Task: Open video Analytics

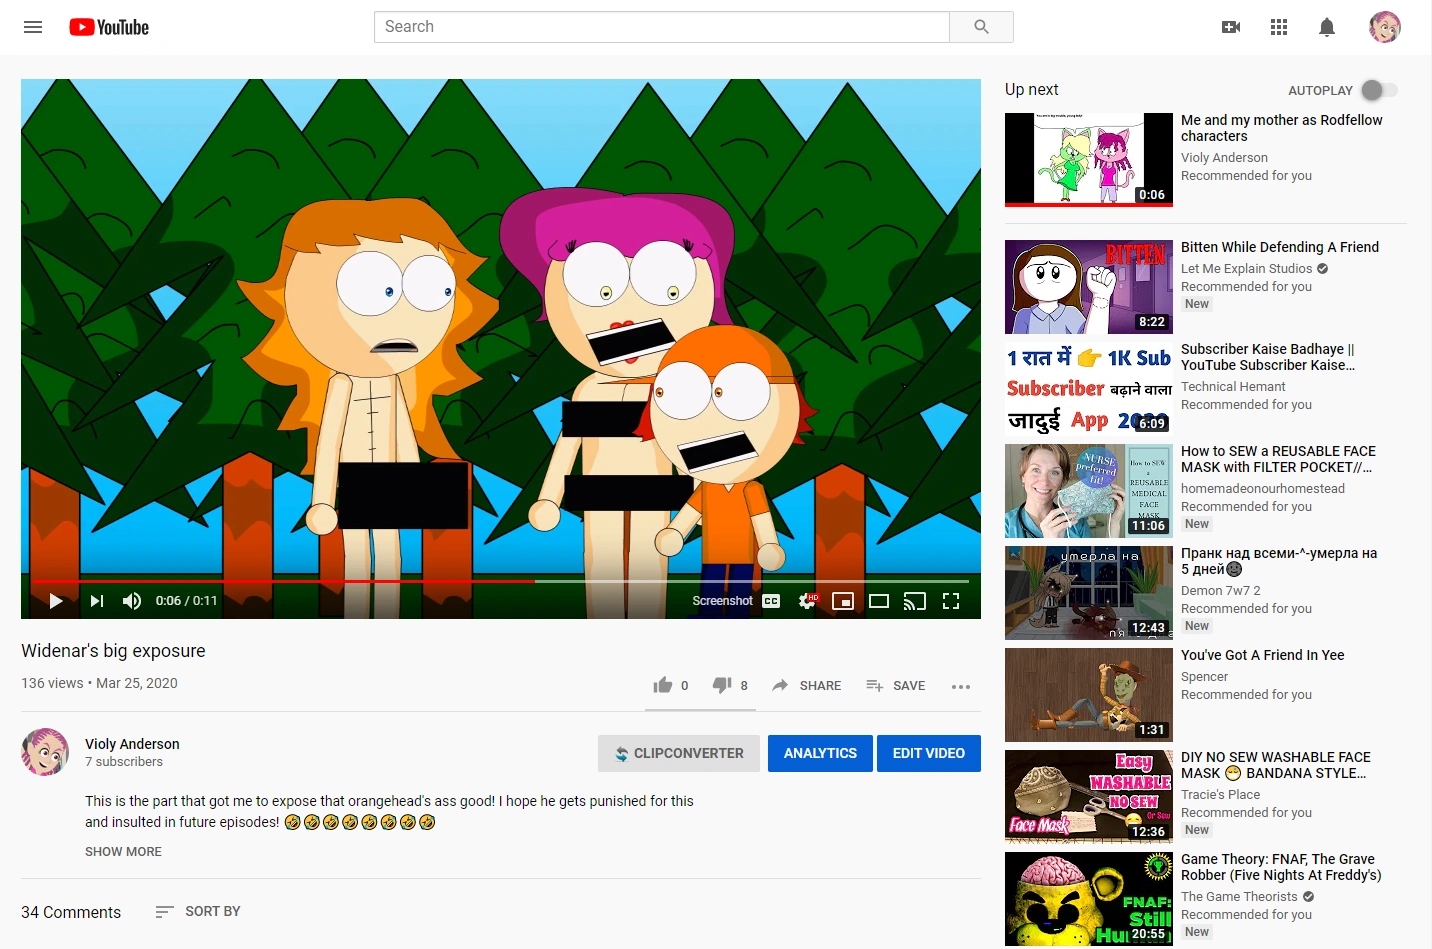Action: pyautogui.click(x=820, y=753)
